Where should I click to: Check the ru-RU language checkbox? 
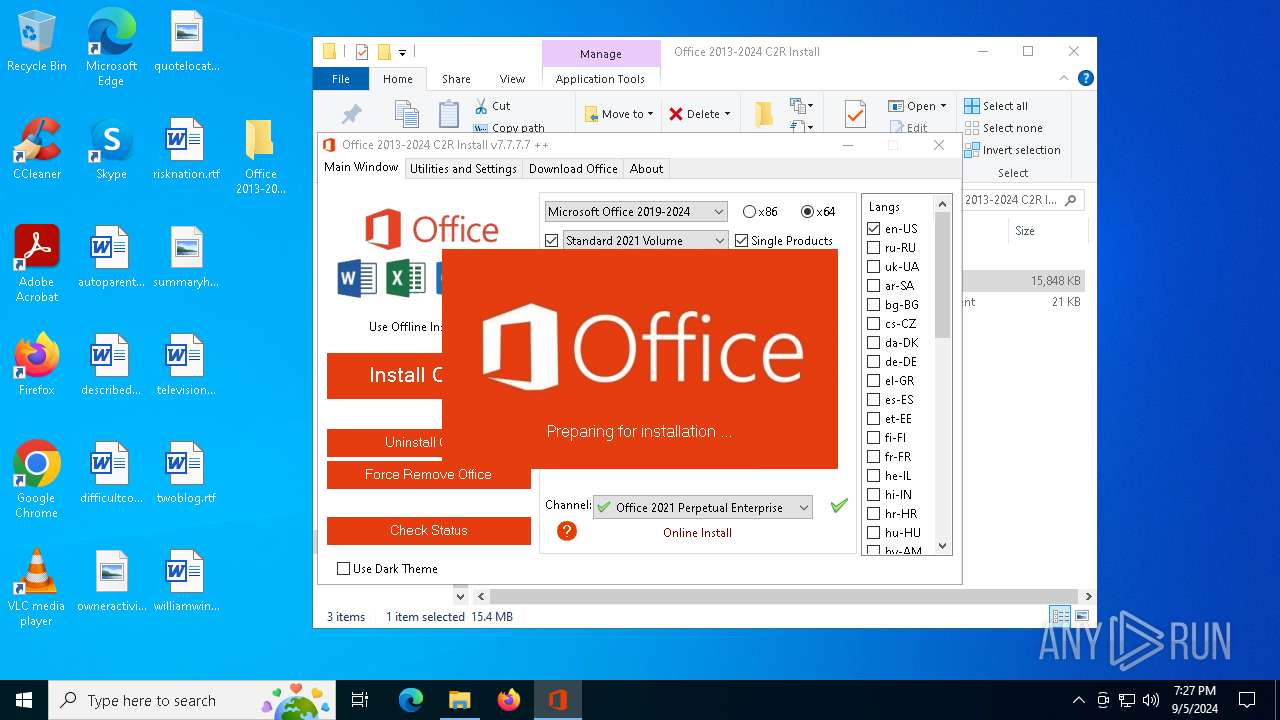[873, 247]
